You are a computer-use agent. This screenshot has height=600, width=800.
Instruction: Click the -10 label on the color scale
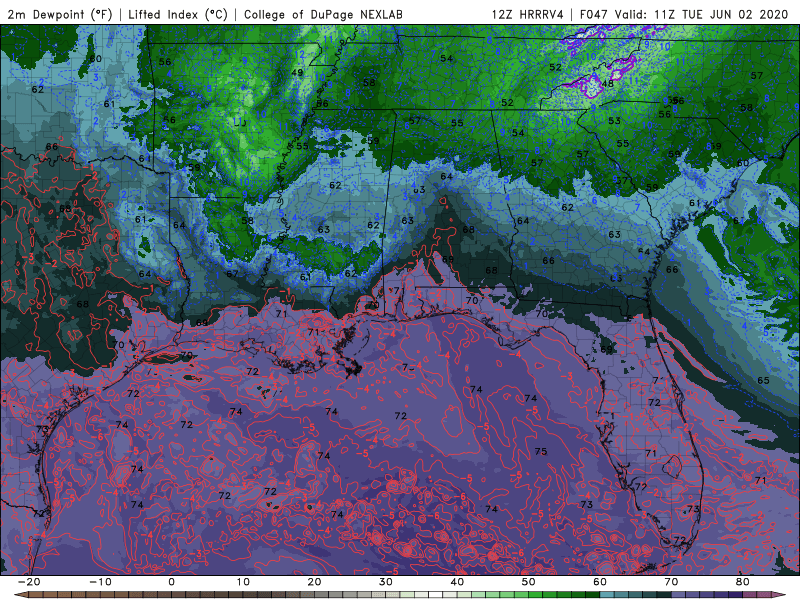100,582
